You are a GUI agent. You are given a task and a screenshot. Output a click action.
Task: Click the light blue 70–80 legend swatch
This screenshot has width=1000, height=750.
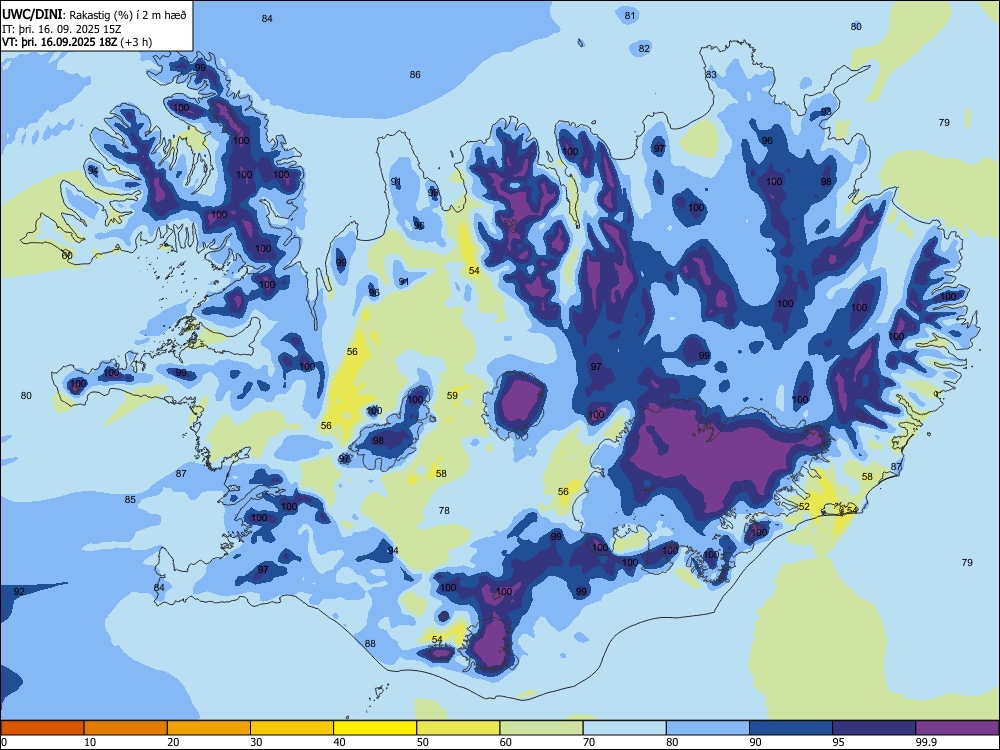click(625, 728)
